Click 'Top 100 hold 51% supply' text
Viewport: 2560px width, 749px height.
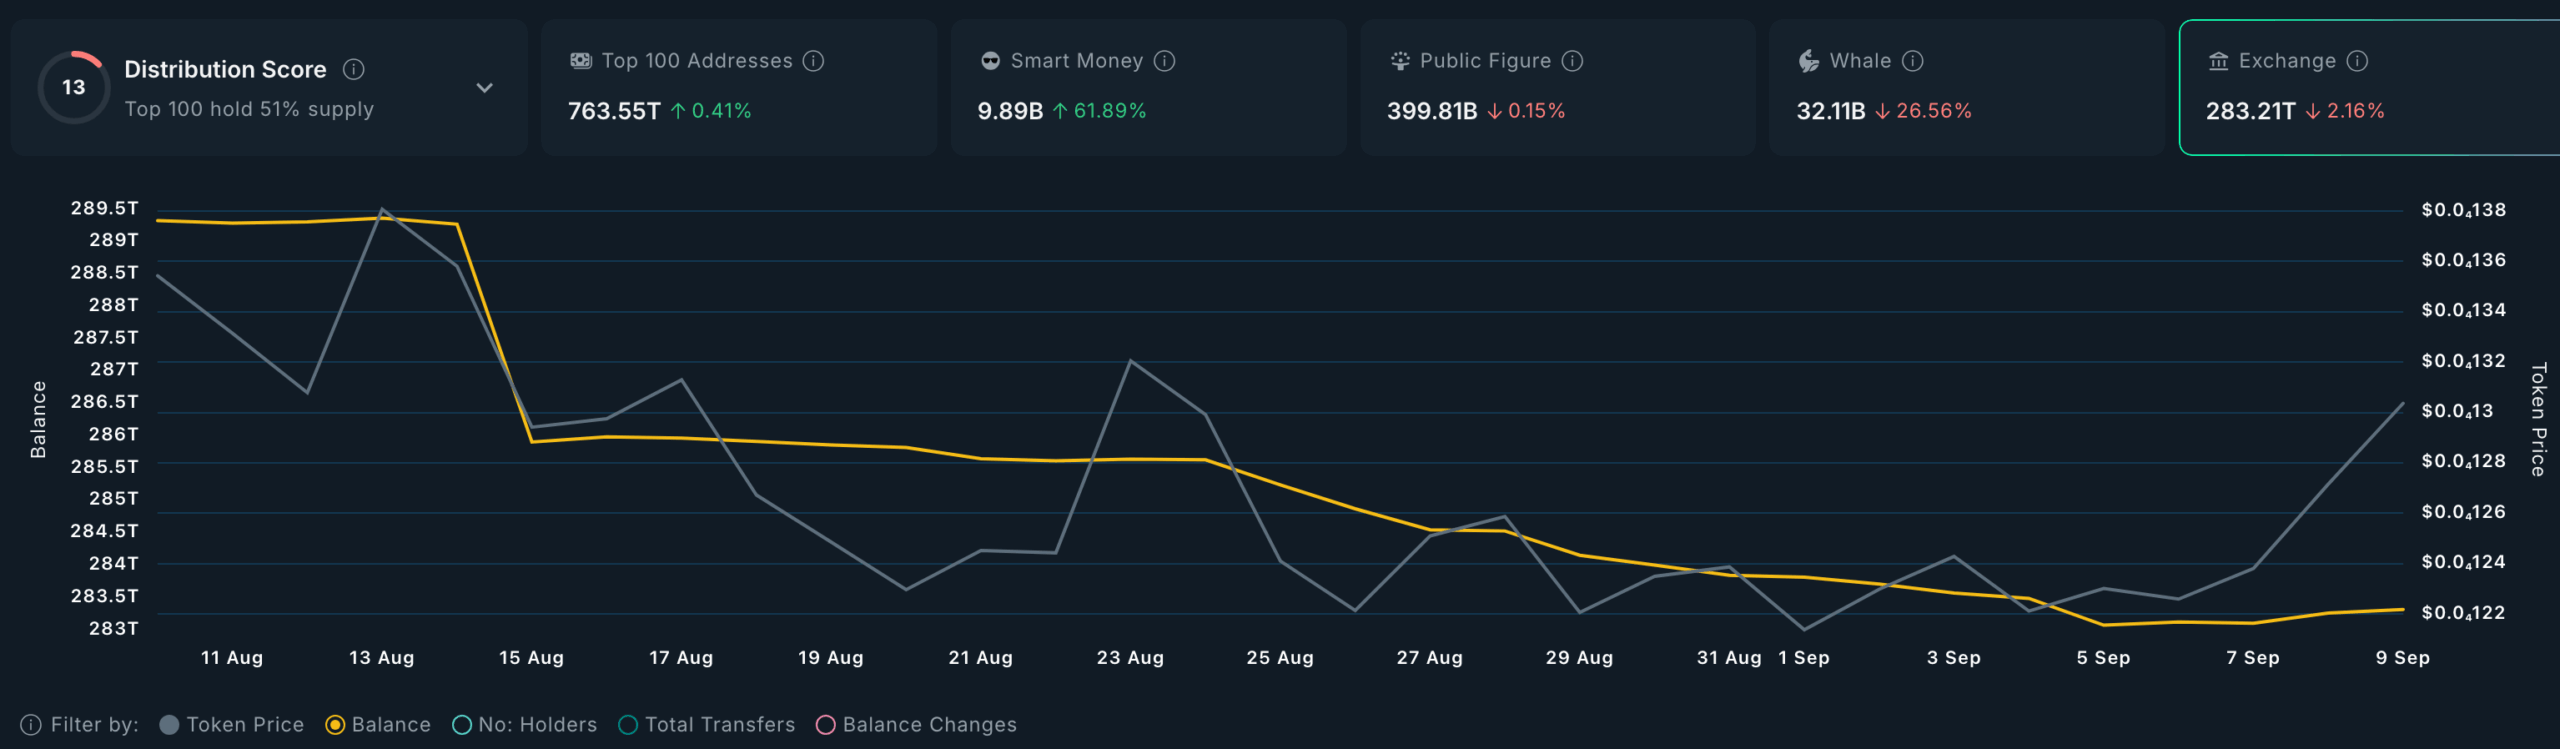click(249, 109)
